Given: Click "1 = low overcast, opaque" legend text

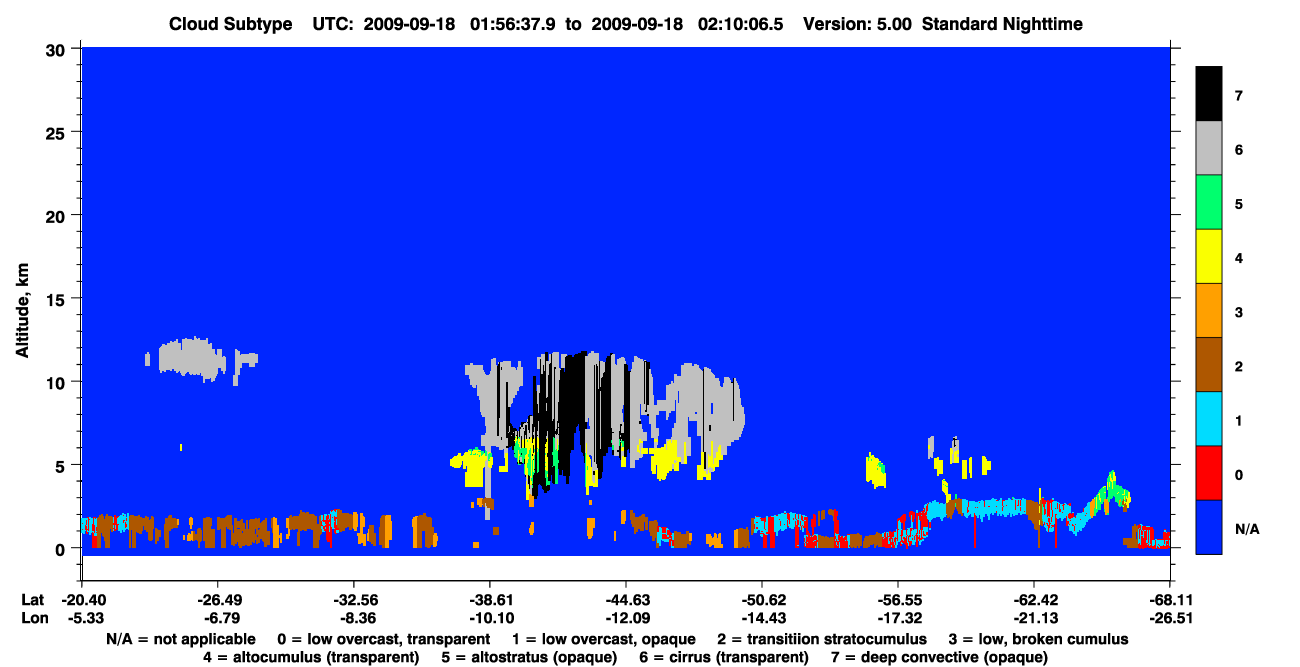Looking at the screenshot, I should pyautogui.click(x=604, y=639).
